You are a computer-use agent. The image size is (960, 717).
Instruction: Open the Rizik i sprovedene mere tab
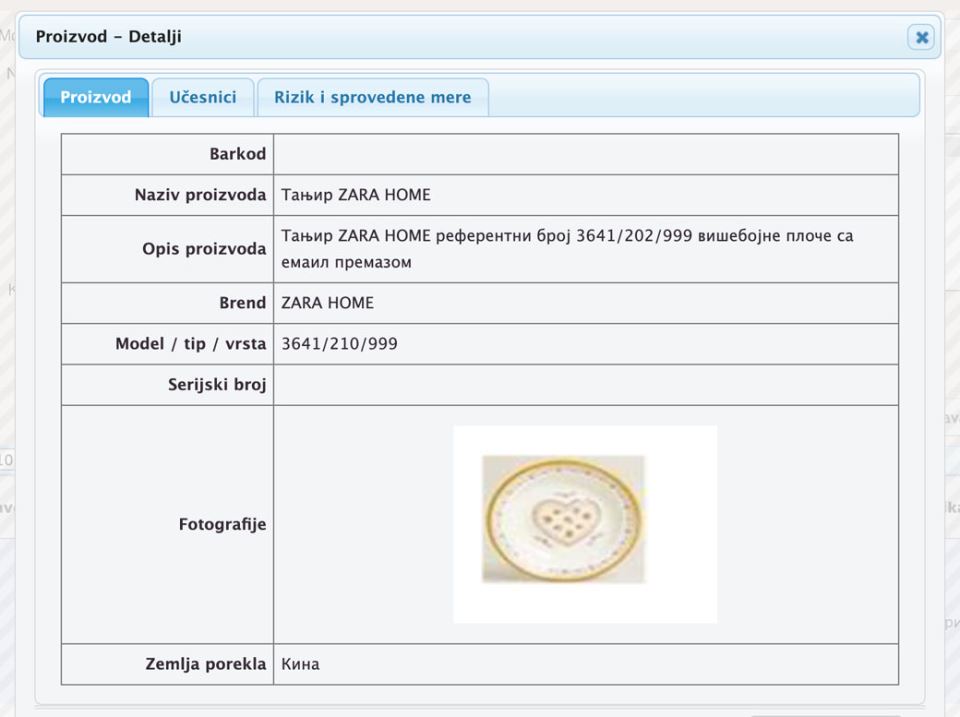tap(372, 97)
